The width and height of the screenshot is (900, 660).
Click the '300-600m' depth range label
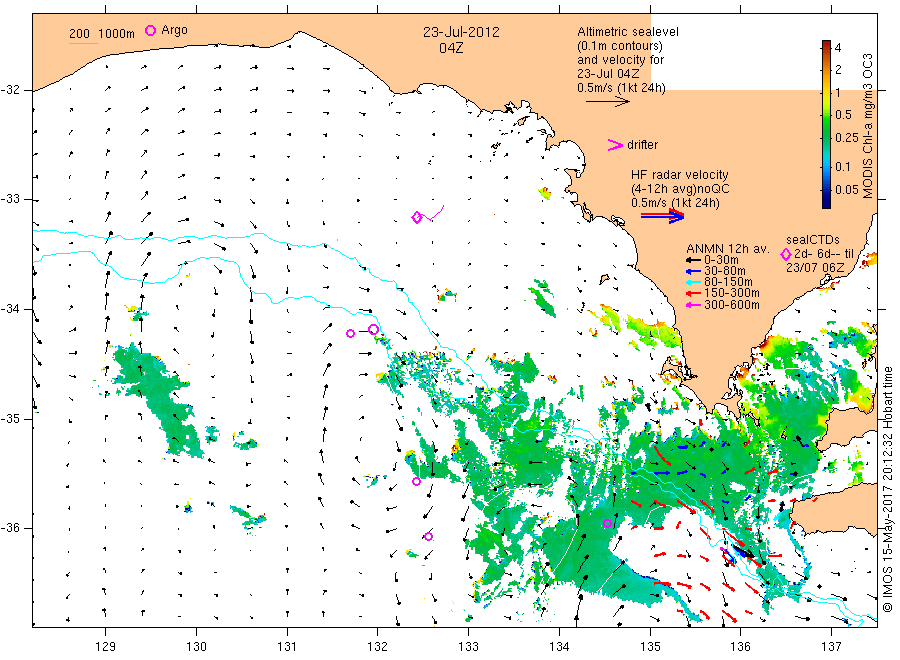(732, 305)
